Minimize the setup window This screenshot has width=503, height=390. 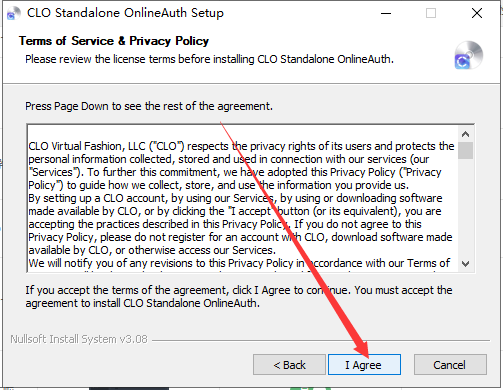pos(386,13)
